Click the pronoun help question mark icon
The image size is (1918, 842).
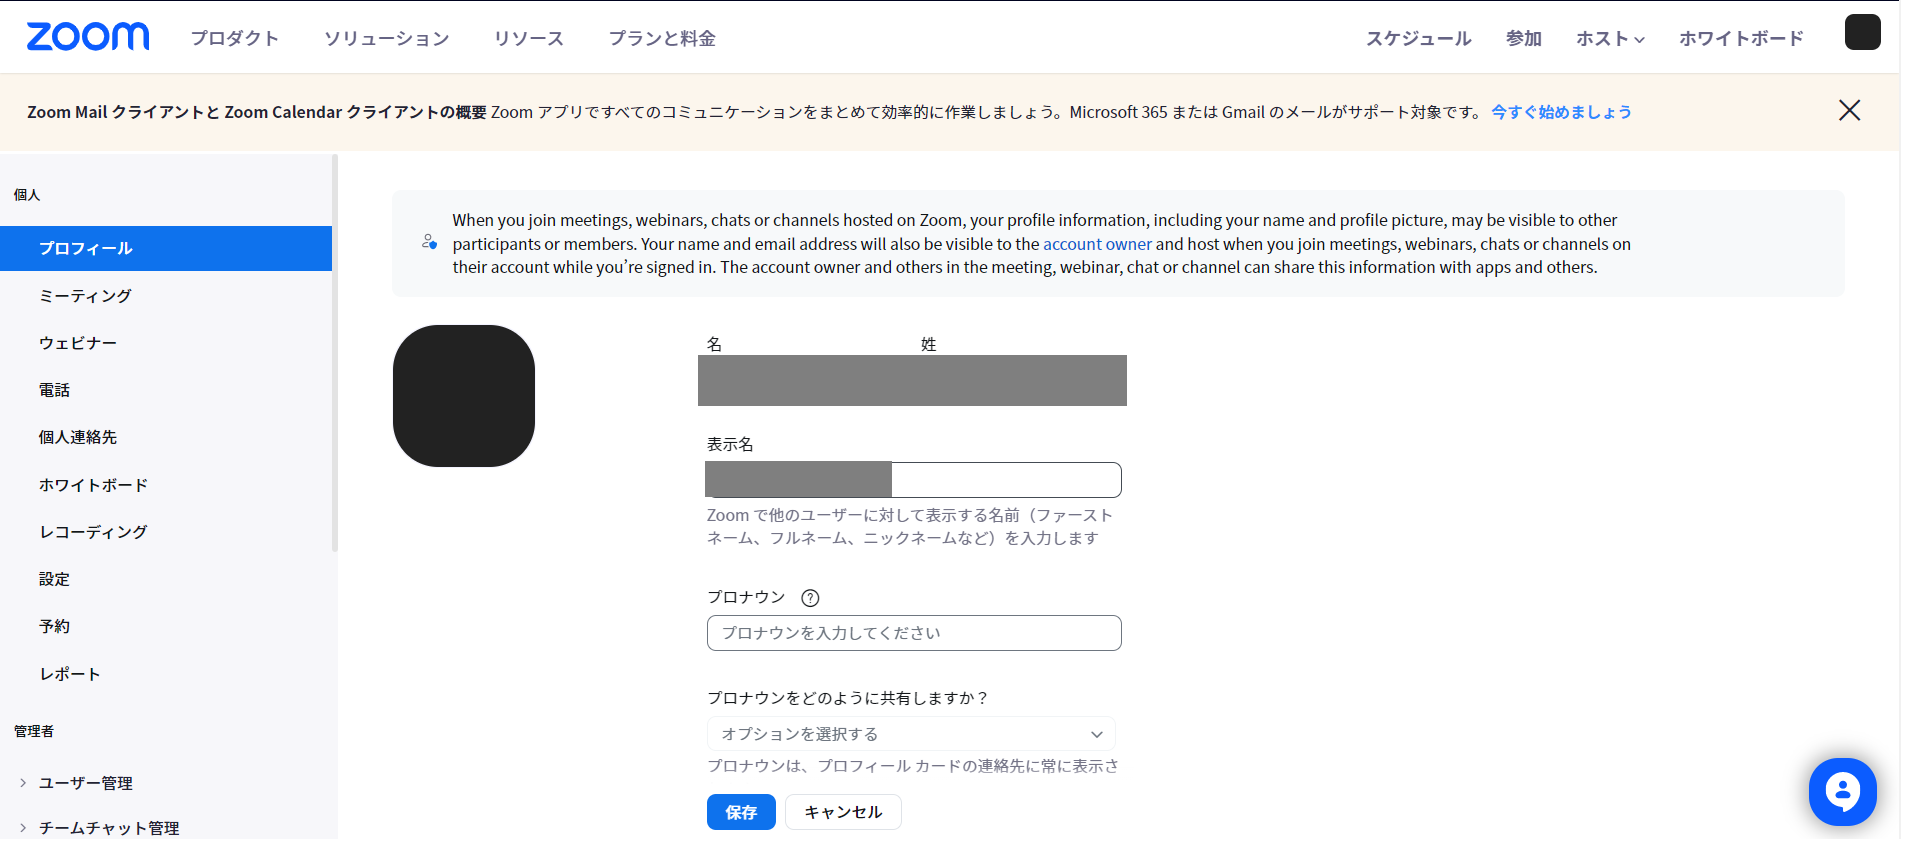[810, 598]
